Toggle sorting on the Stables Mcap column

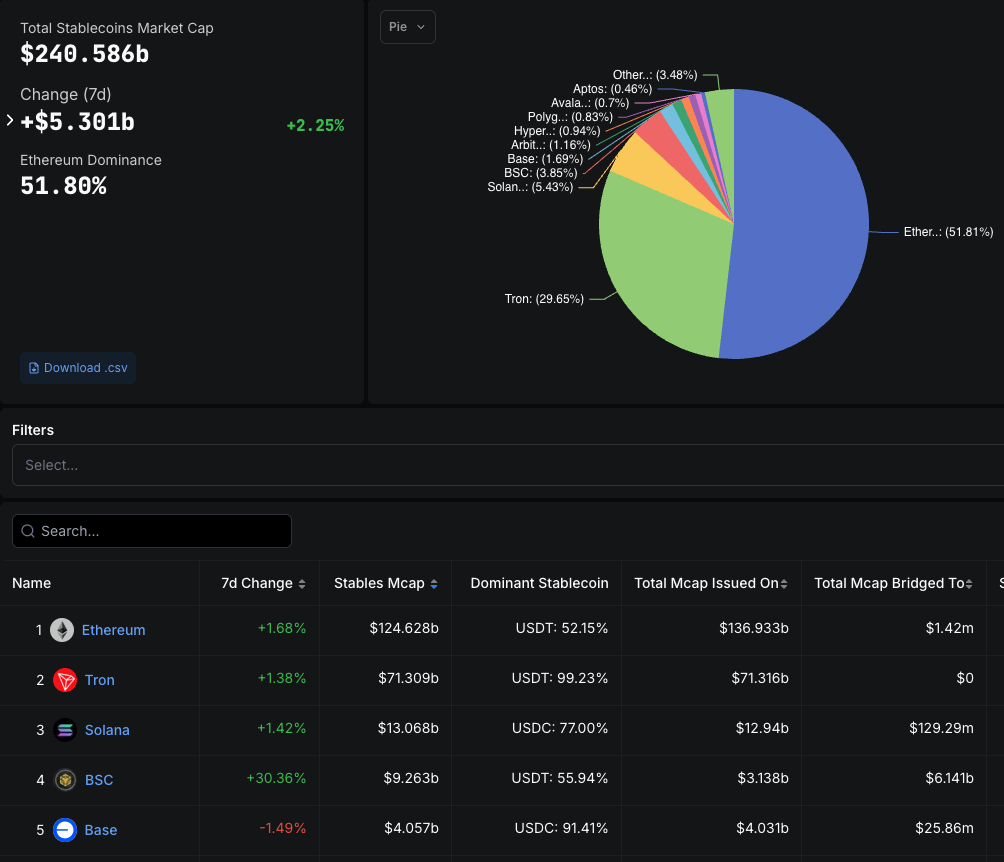(436, 583)
